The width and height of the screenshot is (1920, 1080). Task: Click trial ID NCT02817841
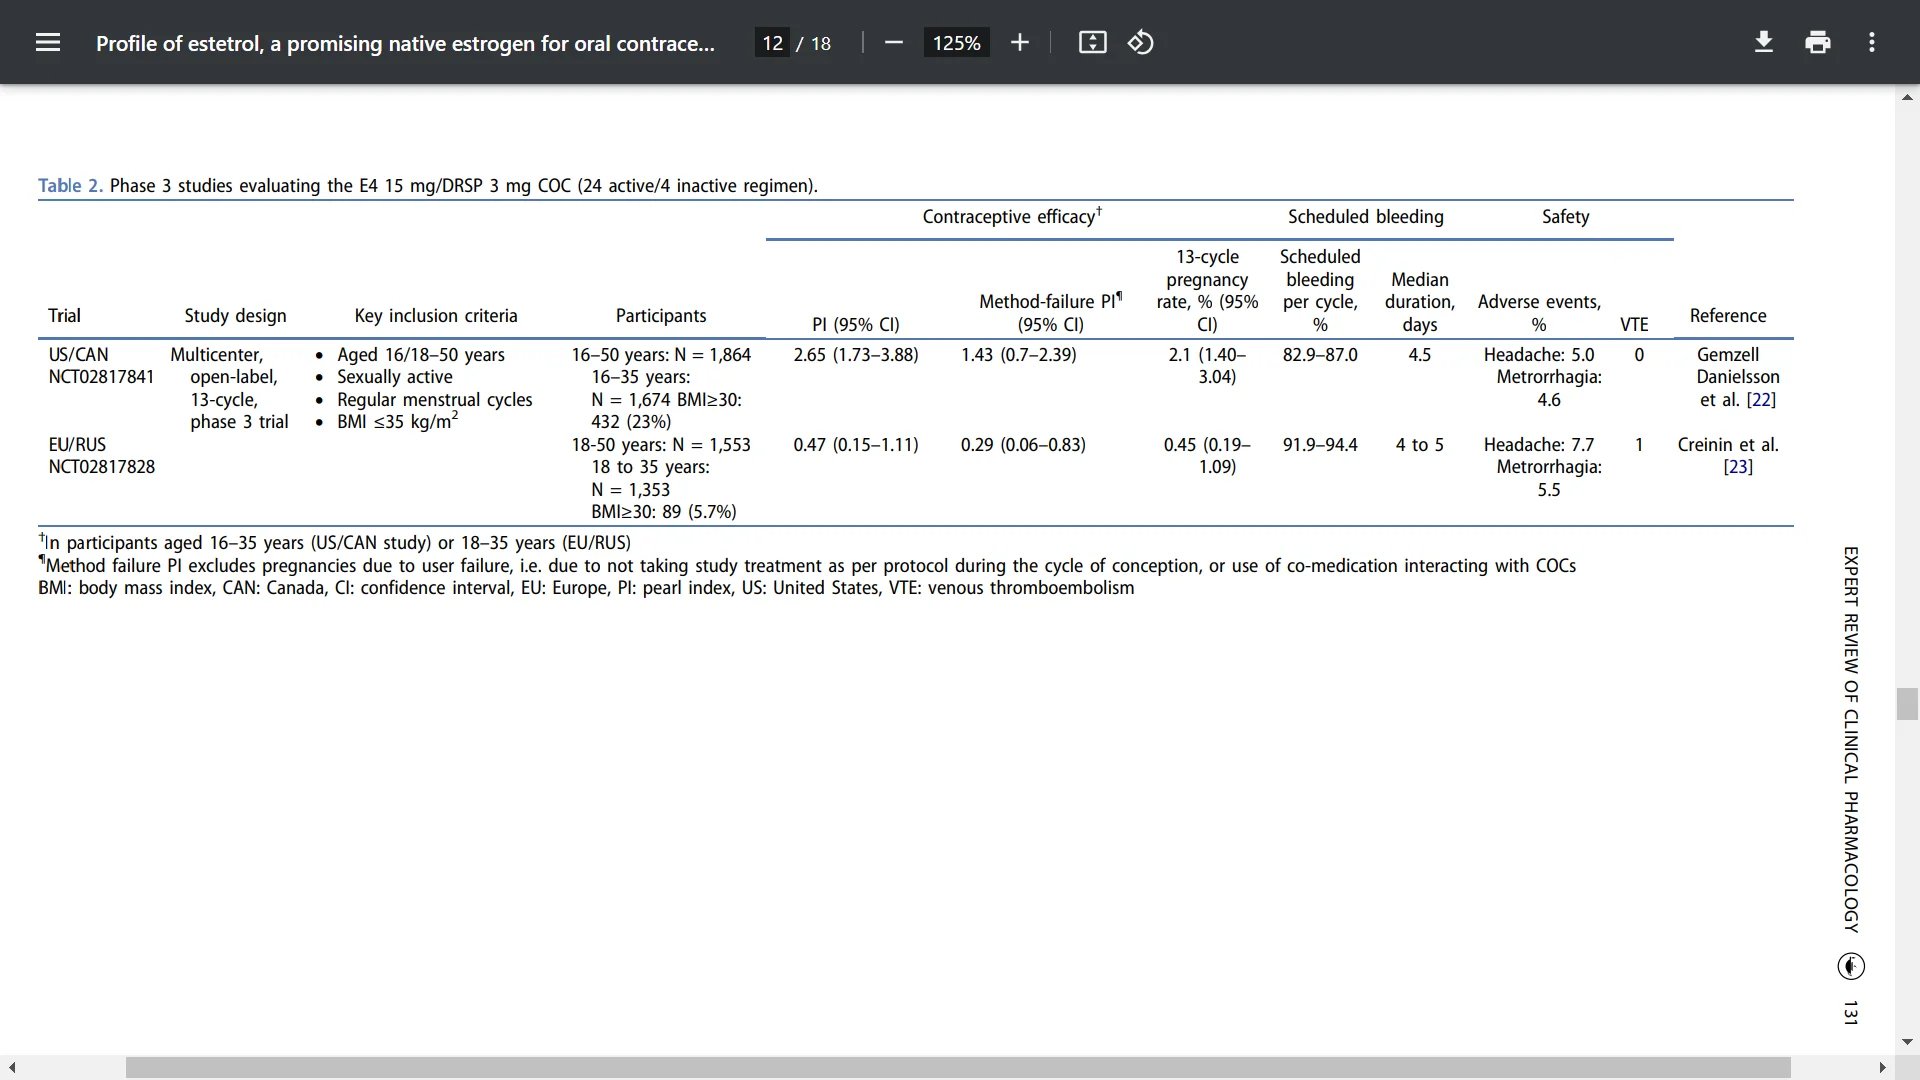101,377
